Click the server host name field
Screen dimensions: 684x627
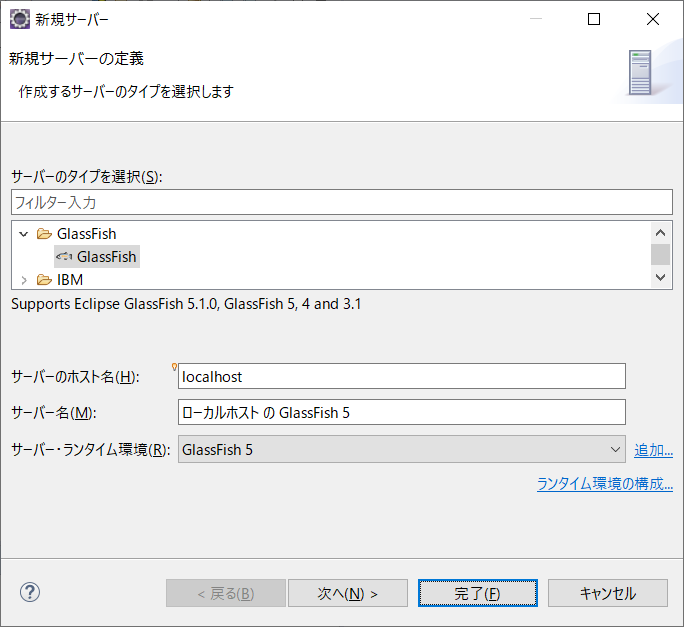click(x=401, y=376)
